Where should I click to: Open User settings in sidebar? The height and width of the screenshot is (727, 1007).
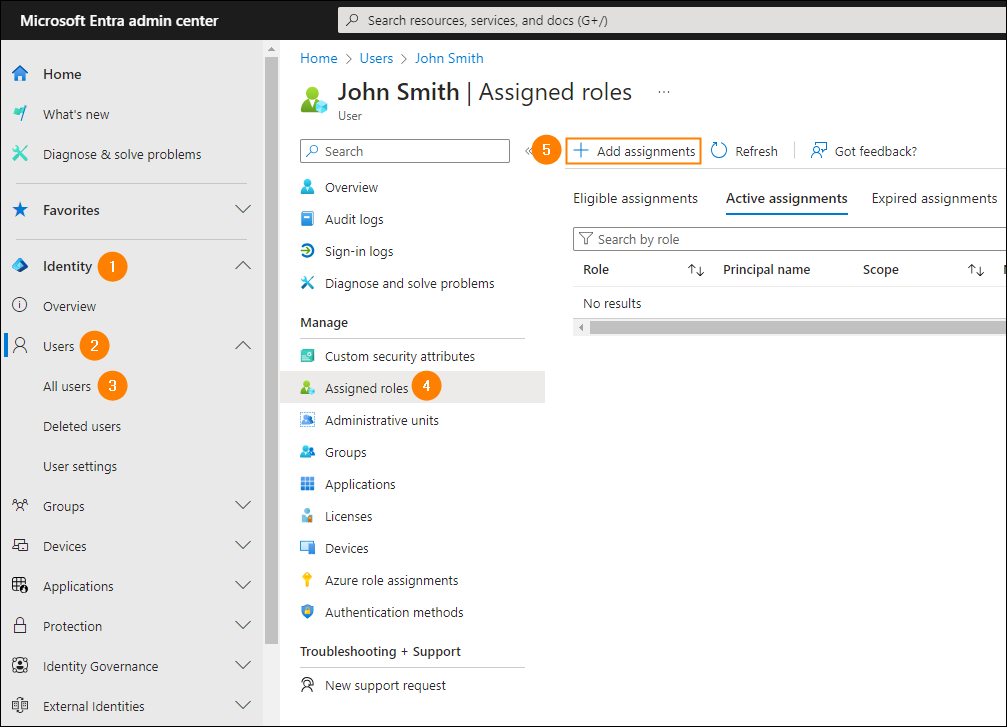[x=80, y=466]
